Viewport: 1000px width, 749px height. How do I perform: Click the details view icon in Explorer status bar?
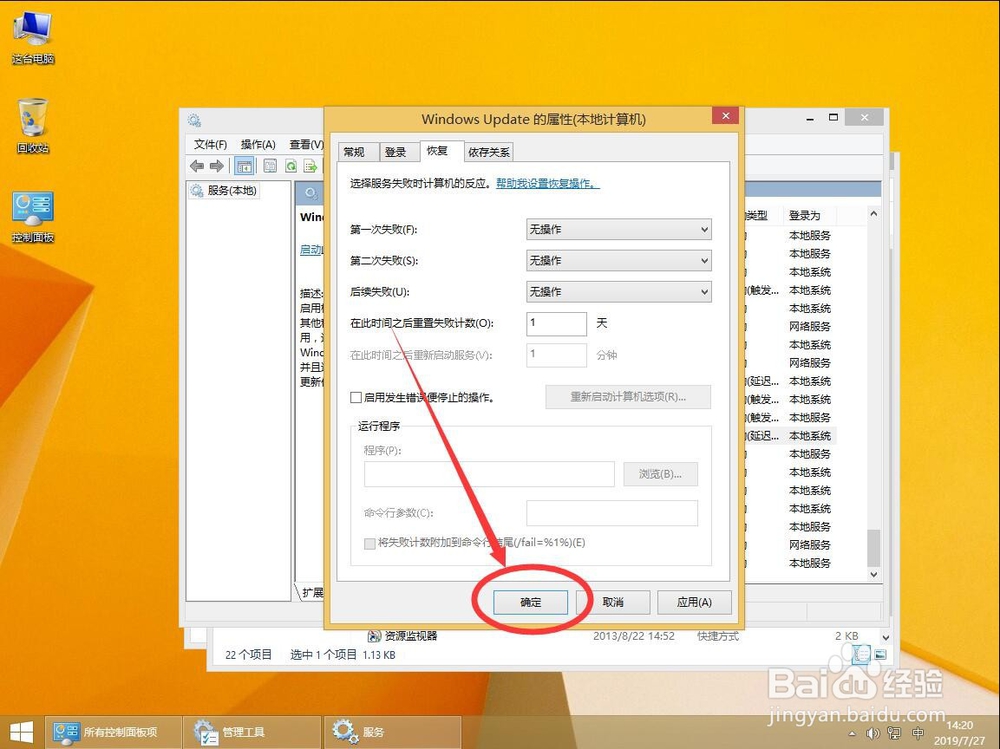pos(862,654)
